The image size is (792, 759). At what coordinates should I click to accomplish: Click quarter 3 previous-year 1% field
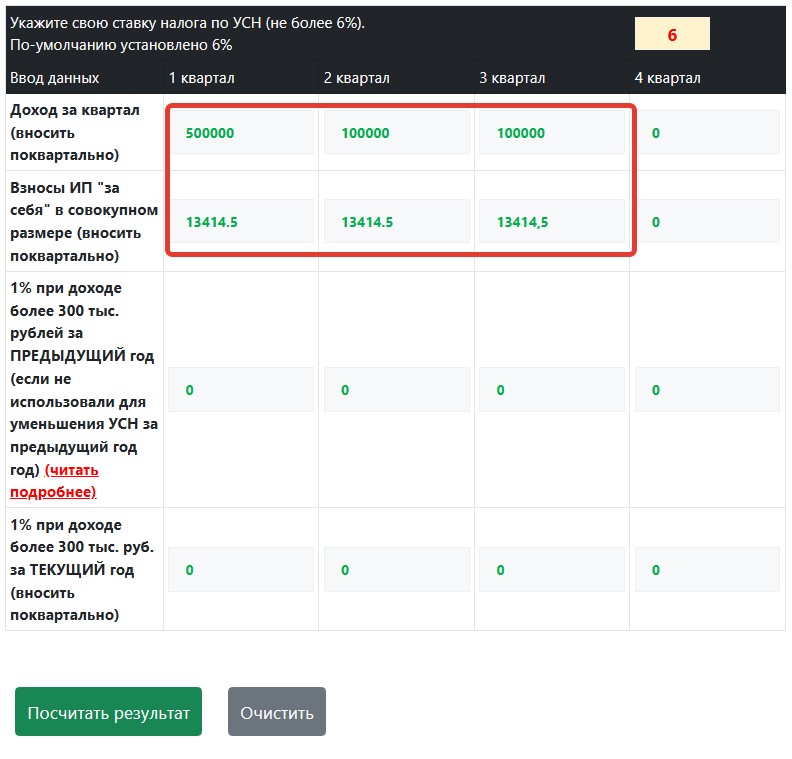coord(552,389)
